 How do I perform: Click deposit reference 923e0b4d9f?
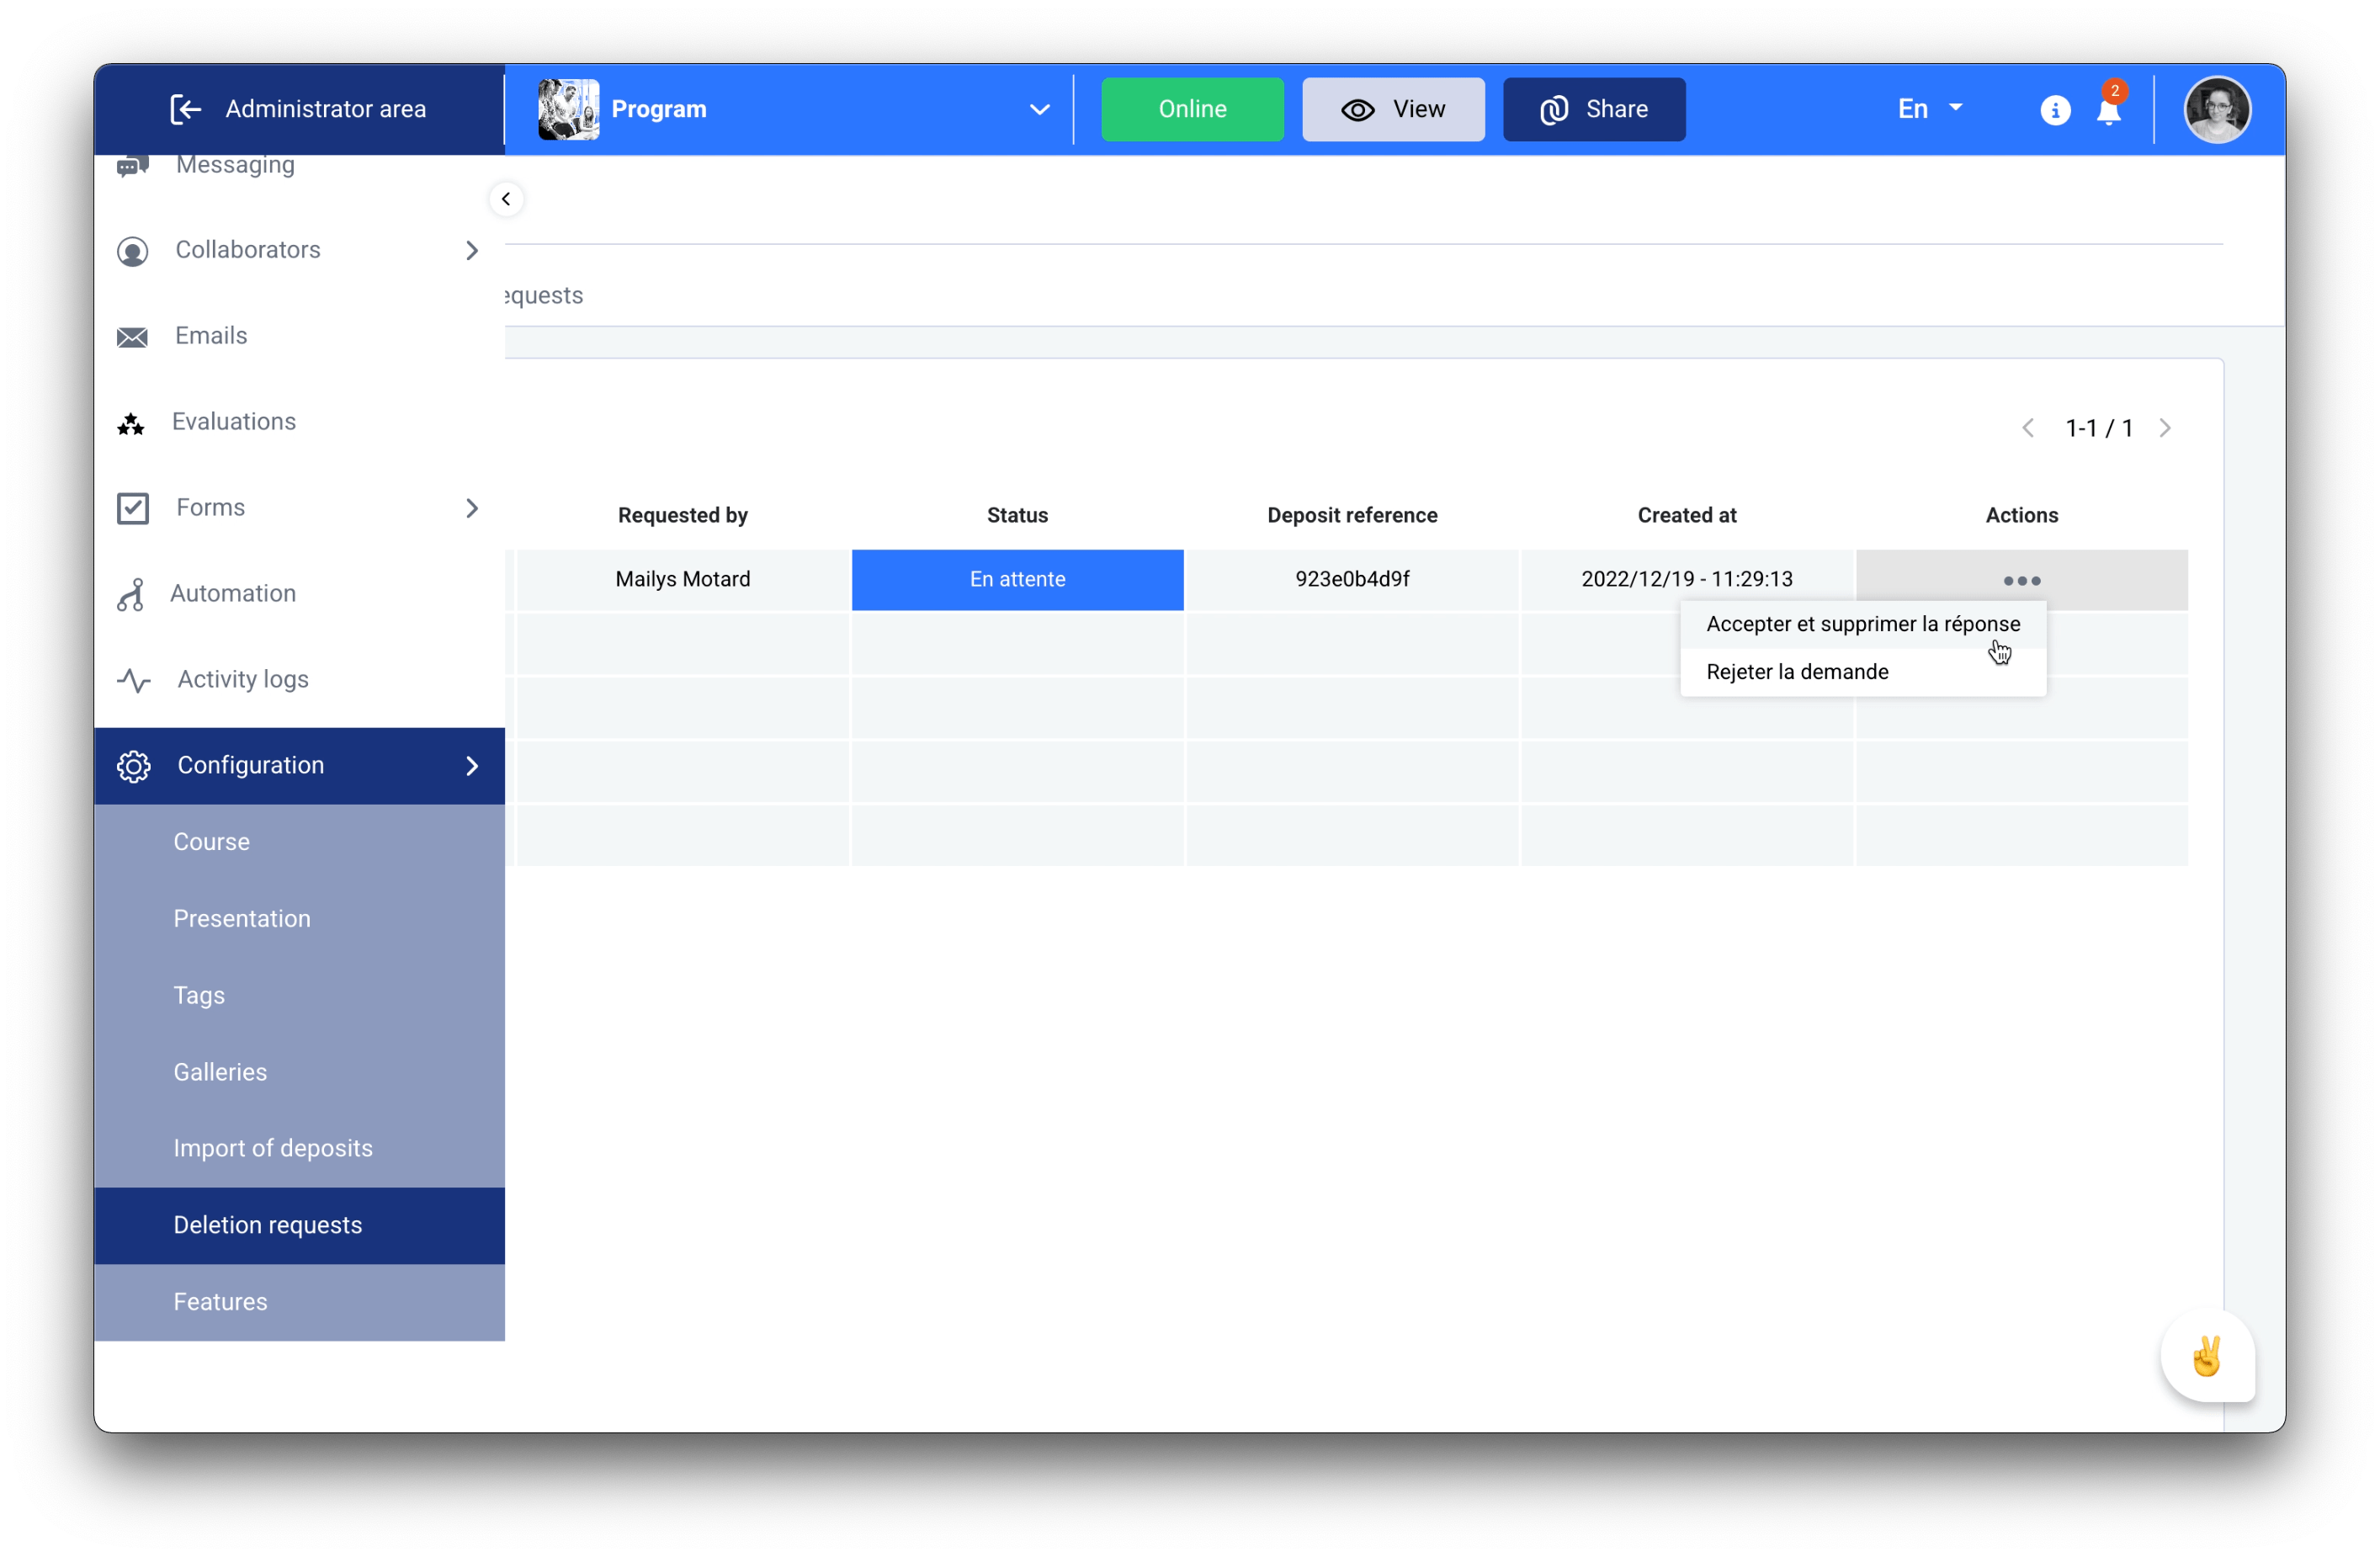1352,580
